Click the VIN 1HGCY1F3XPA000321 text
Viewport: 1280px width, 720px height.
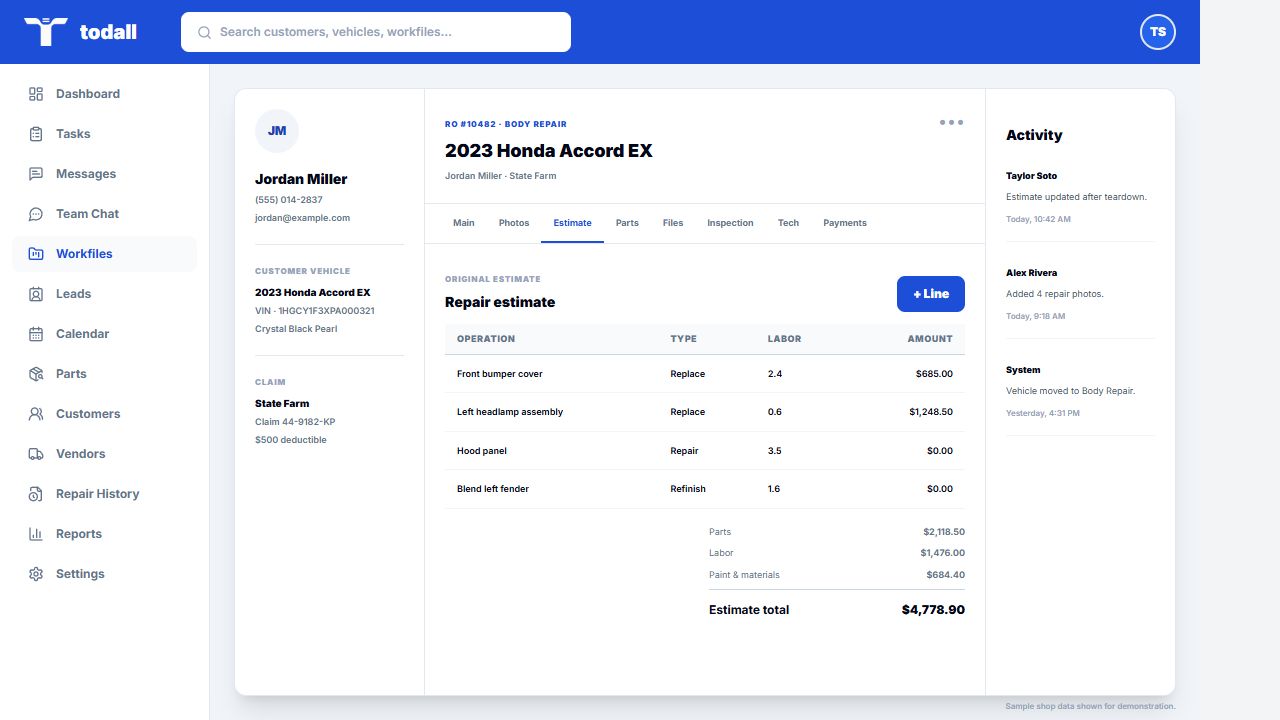coord(315,311)
